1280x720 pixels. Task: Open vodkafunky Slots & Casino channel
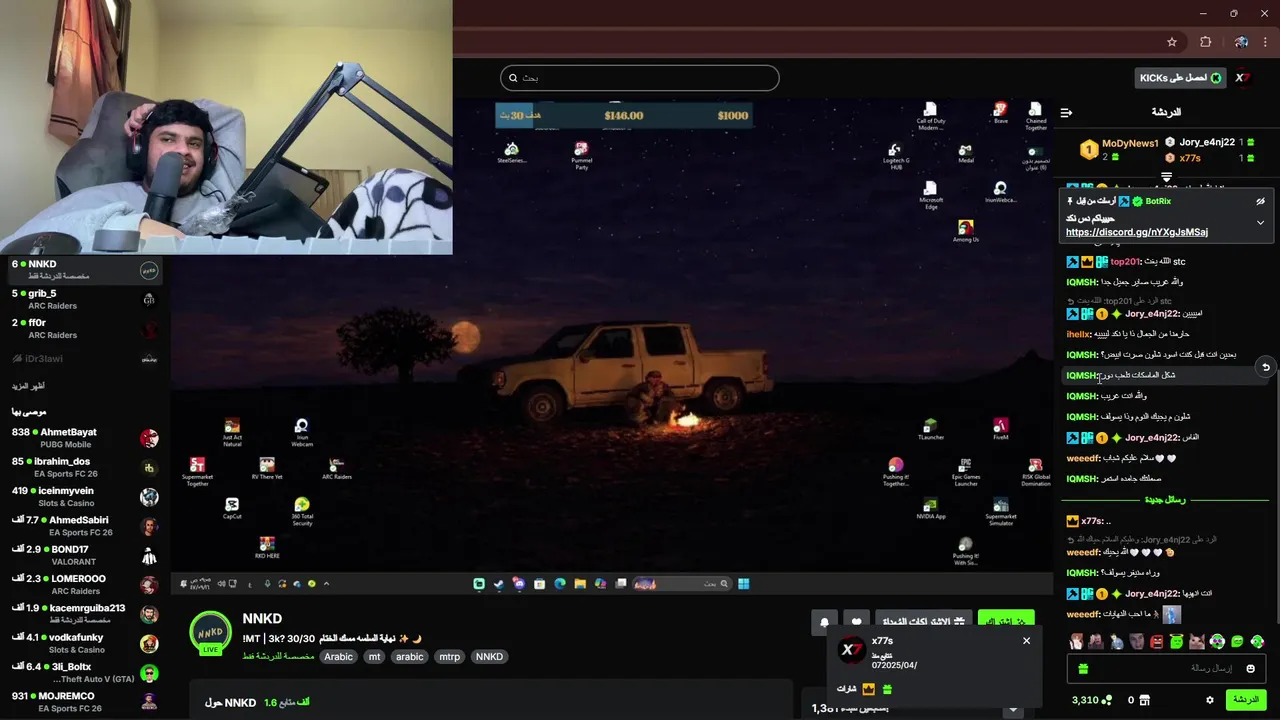84,644
